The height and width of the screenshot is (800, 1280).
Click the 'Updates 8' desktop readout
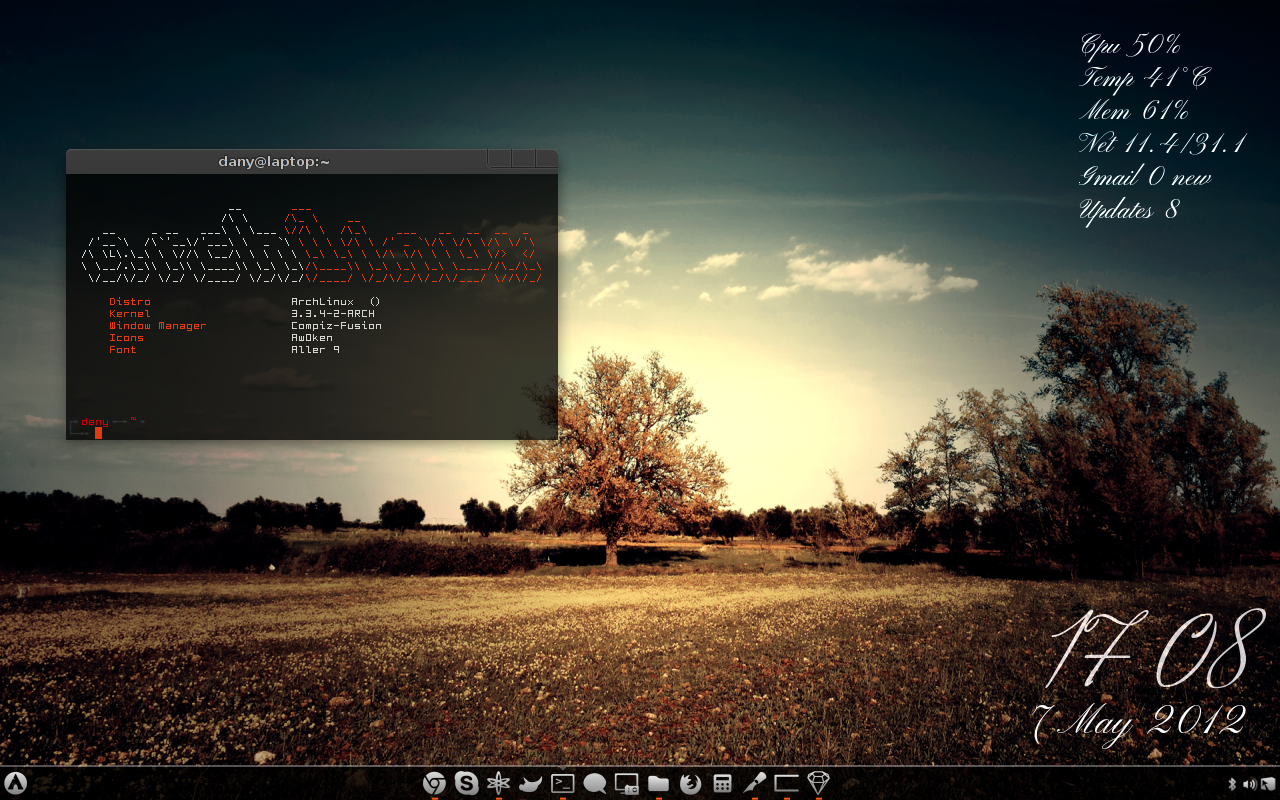(x=1130, y=210)
